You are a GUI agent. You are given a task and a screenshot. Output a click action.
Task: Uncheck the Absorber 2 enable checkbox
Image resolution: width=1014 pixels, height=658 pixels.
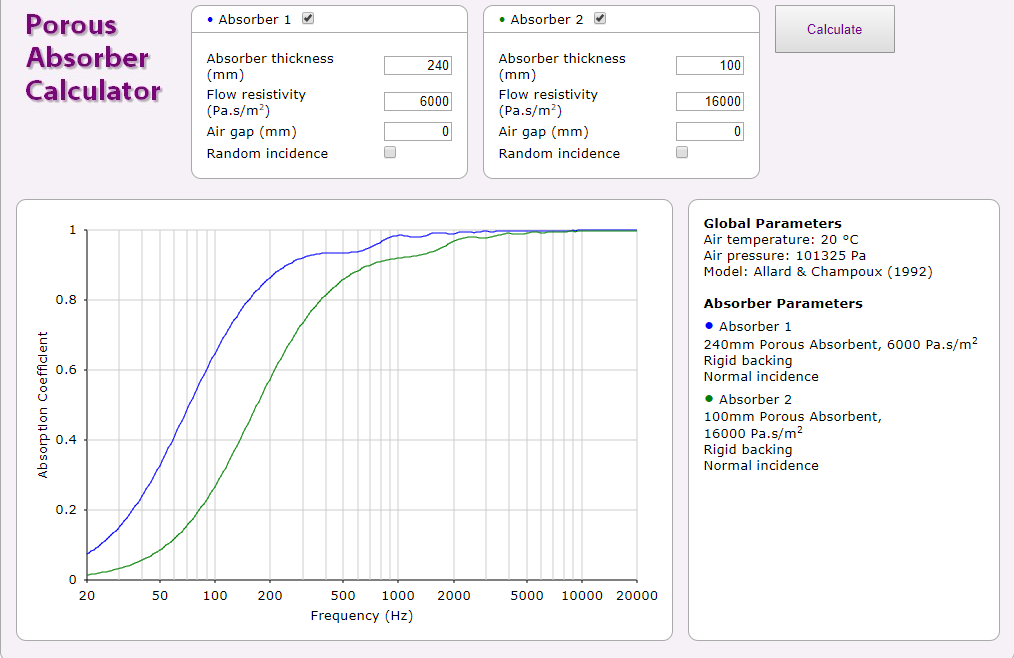pos(600,19)
